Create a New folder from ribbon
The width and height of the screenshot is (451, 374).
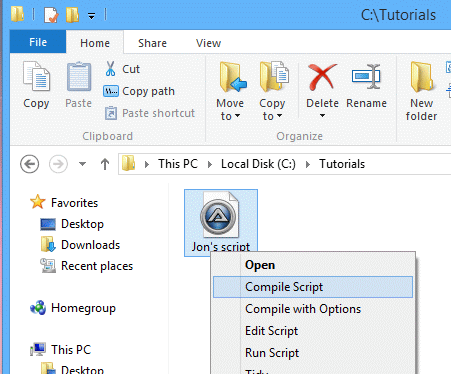point(421,91)
